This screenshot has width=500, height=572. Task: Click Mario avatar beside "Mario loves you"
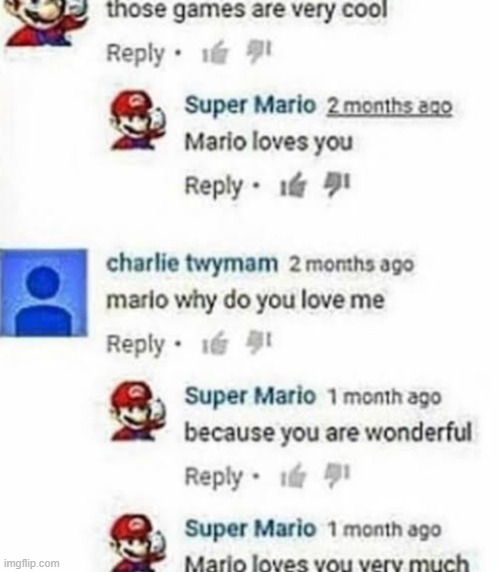[x=138, y=121]
